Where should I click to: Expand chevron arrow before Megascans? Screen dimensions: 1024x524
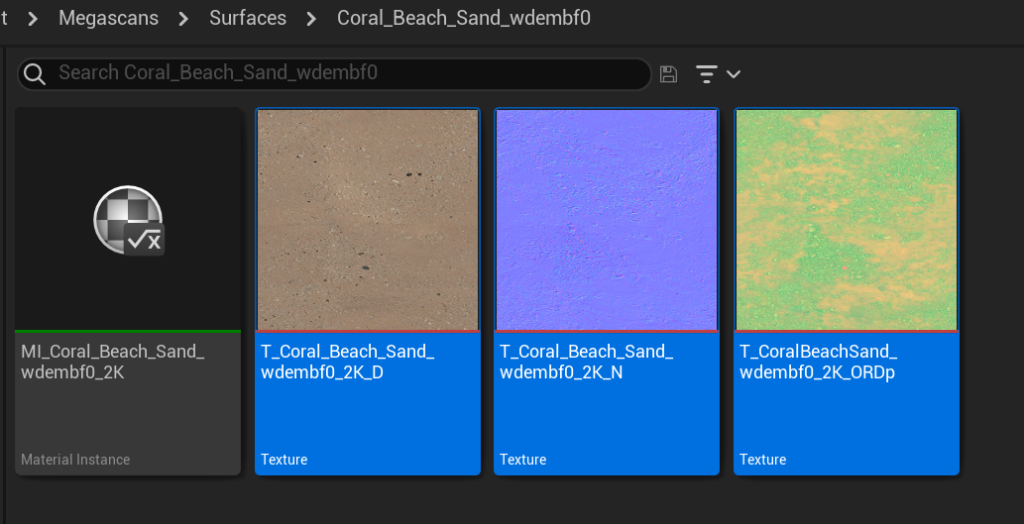coord(32,18)
